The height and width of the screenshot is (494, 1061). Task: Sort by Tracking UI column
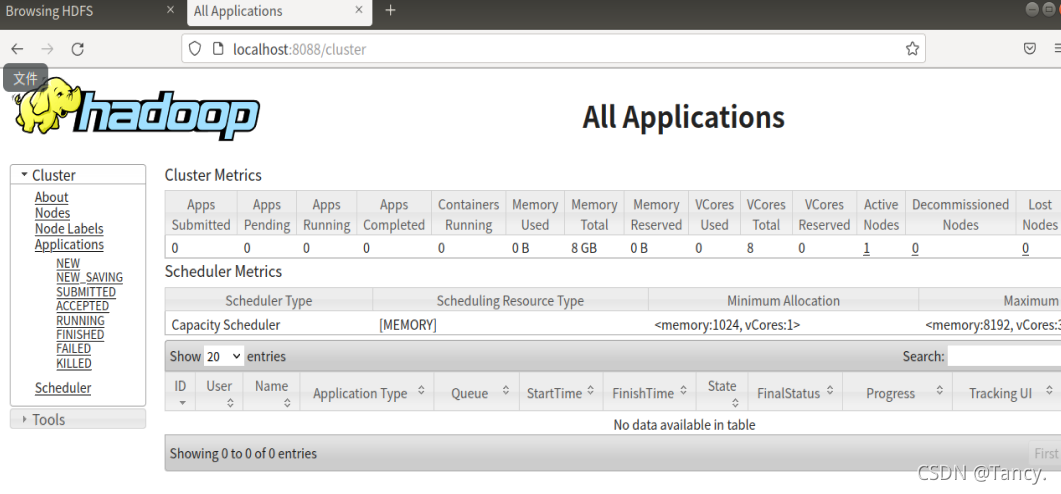[1049, 390]
